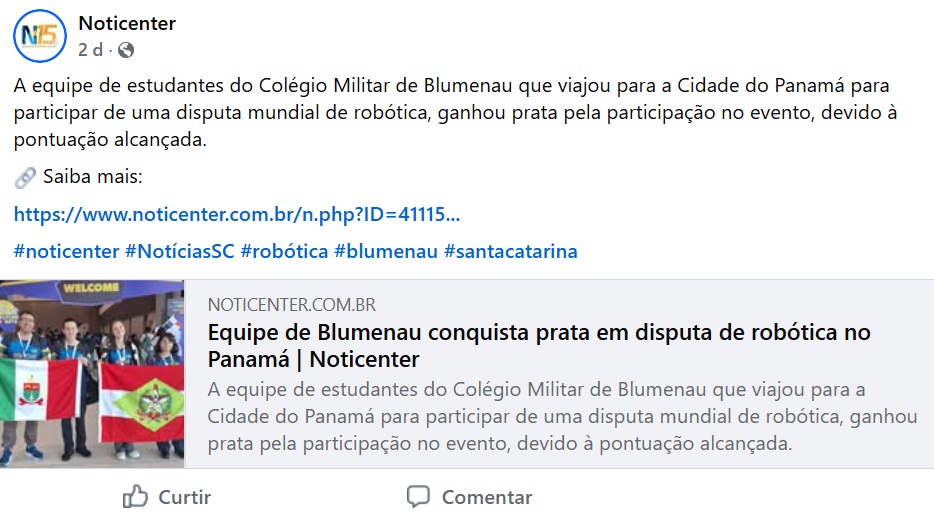Click the speech bubble Comentar icon
934x518 pixels.
coord(418,497)
